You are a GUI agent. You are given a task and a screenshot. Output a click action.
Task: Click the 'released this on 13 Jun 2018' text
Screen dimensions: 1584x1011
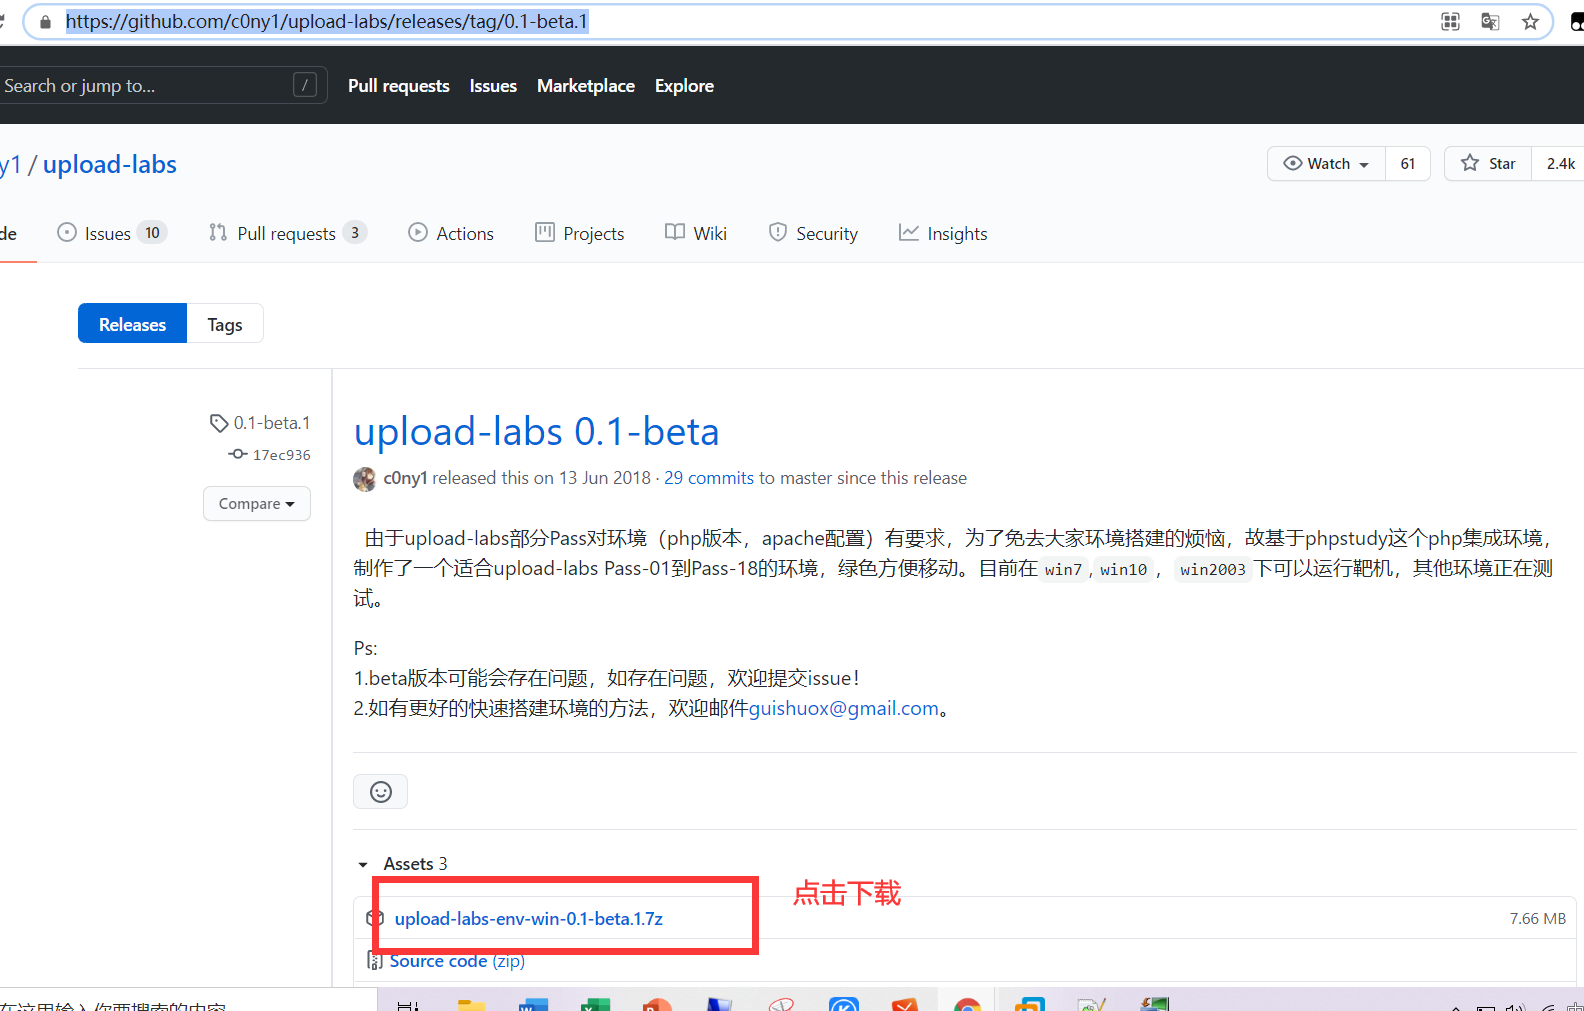(541, 478)
